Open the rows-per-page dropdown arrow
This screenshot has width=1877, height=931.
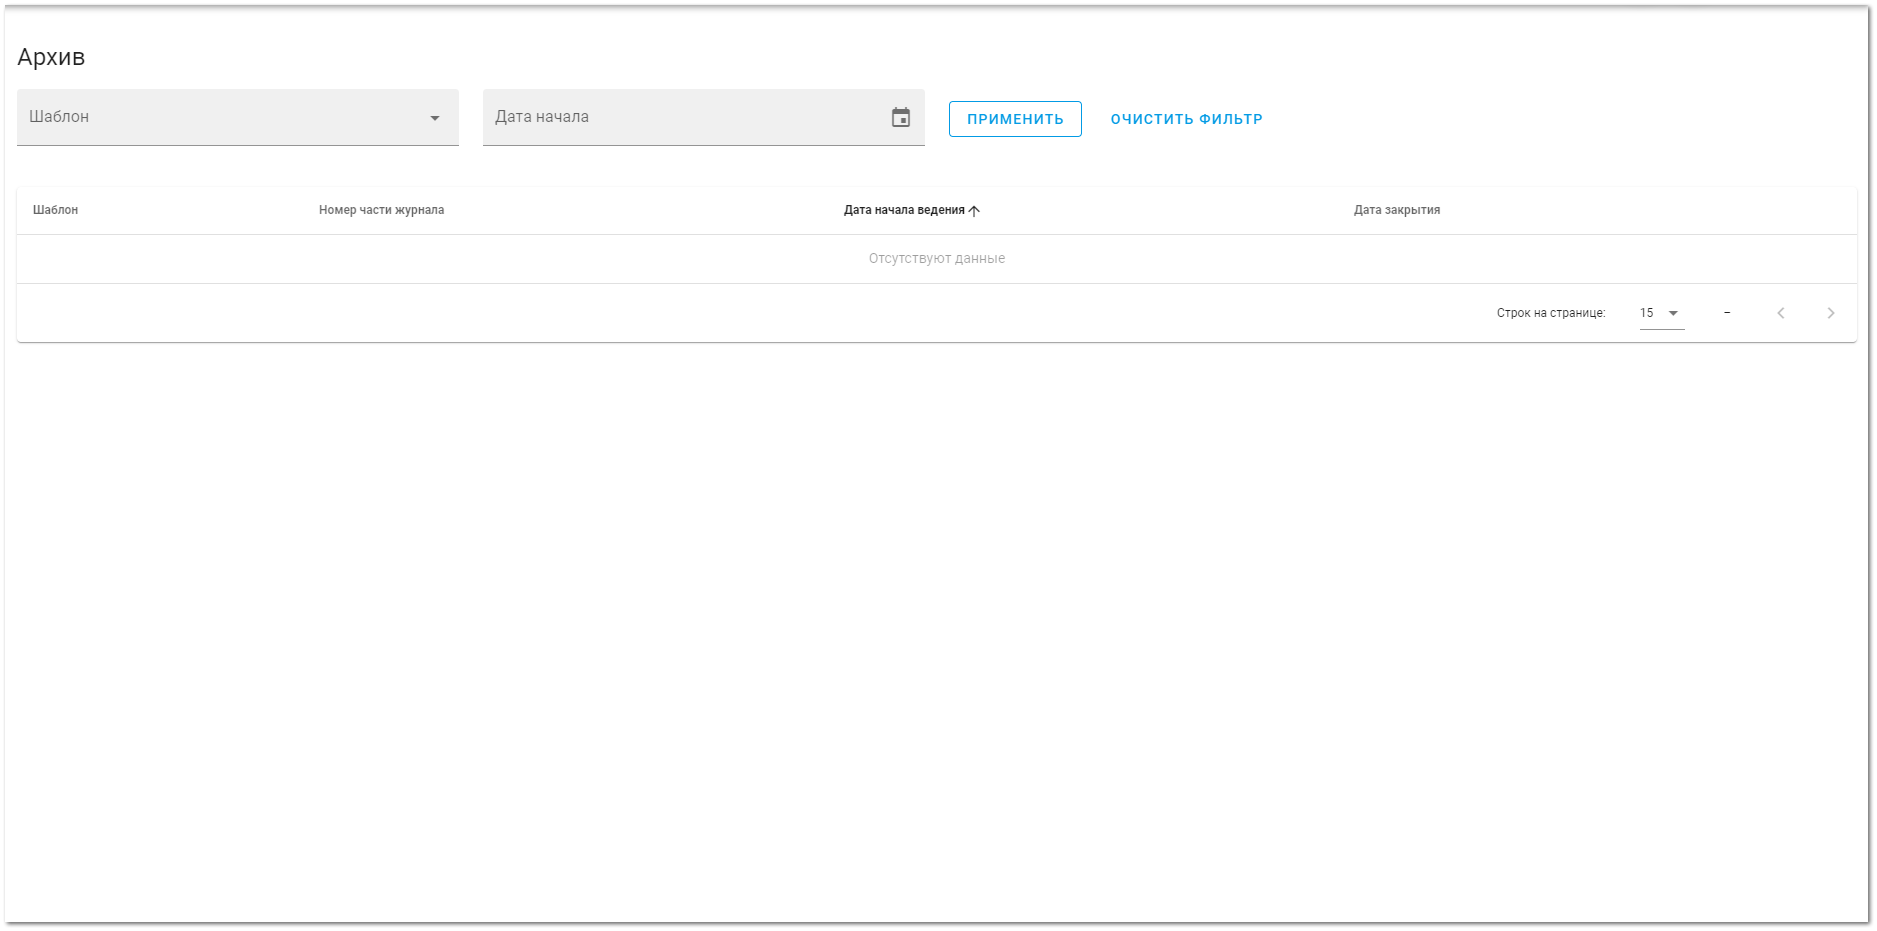tap(1673, 313)
